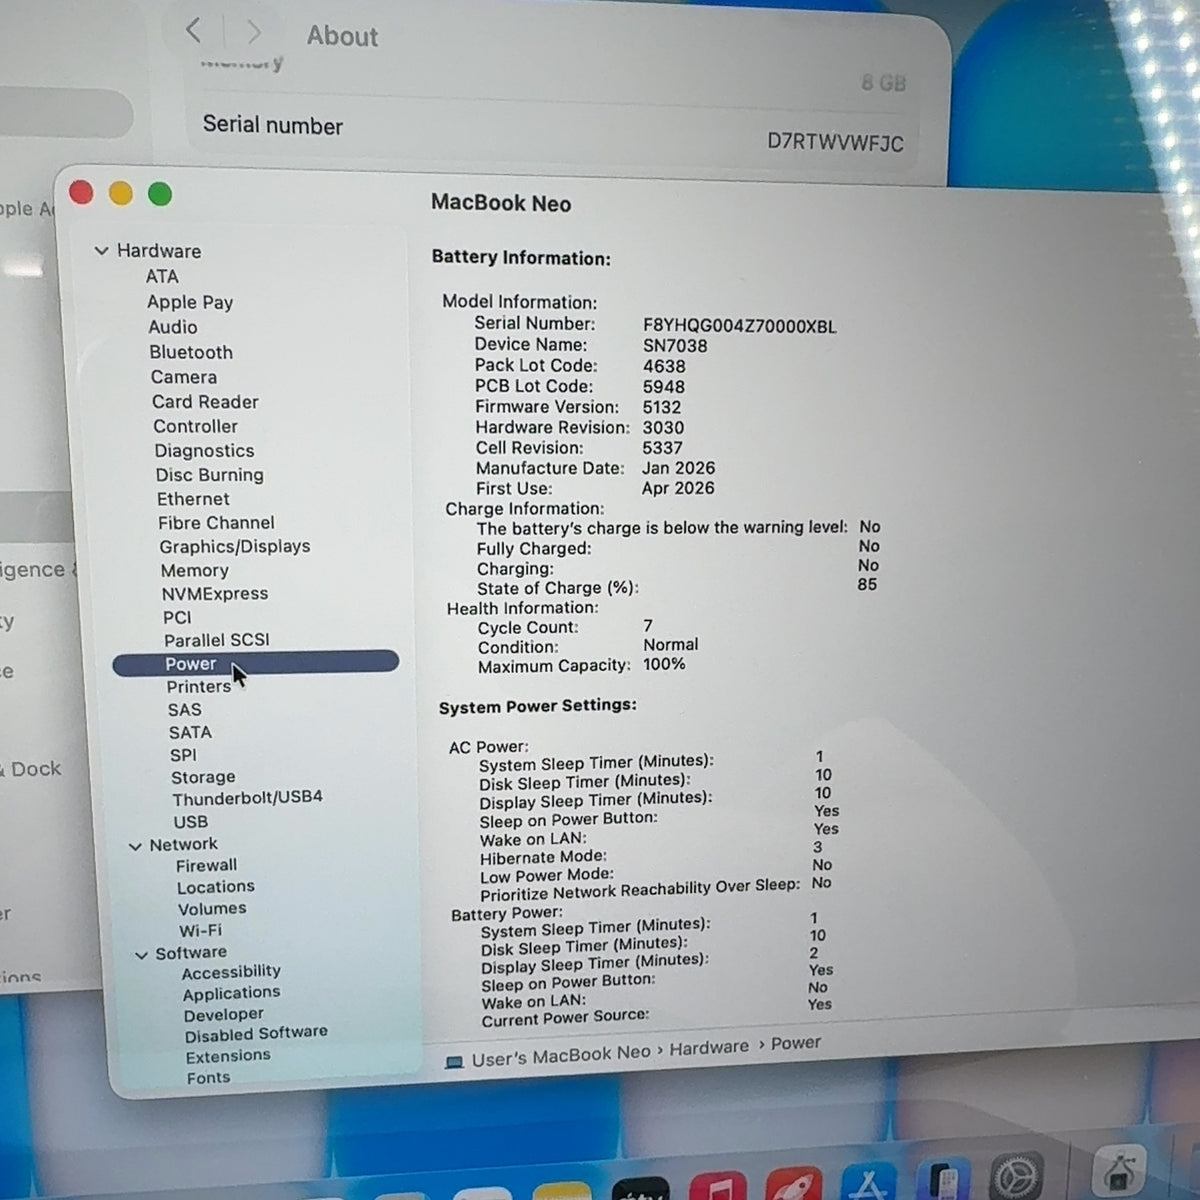
Task: Select Fonts under Software
Action: pyautogui.click(x=208, y=1078)
